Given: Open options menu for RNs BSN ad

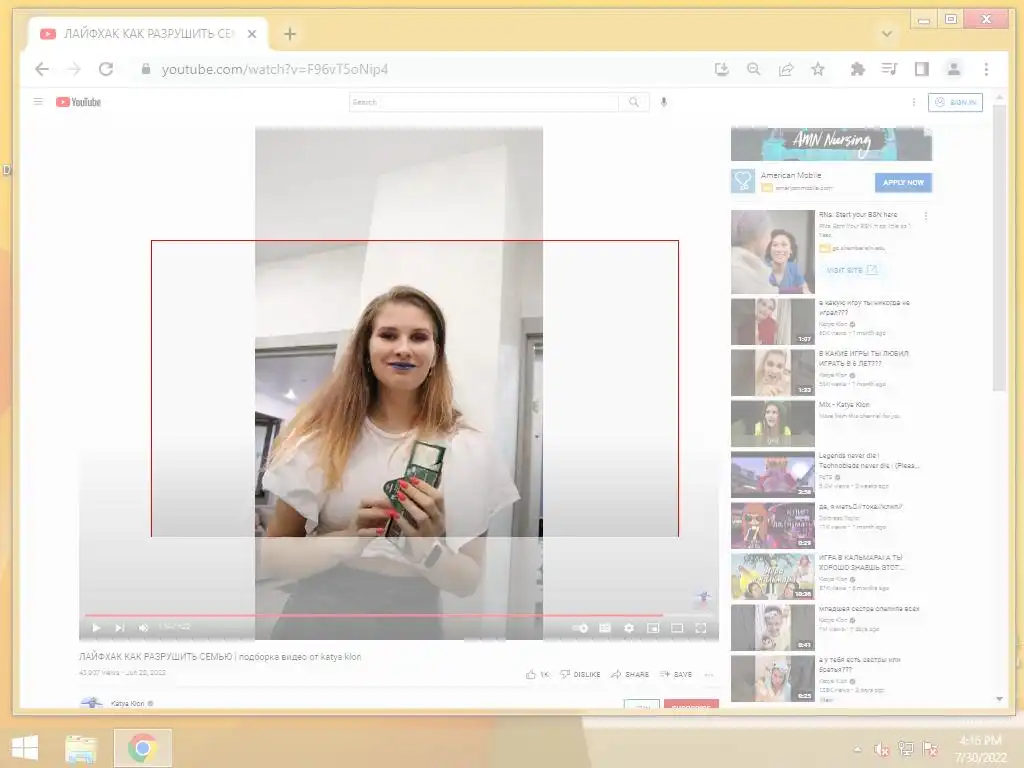Looking at the screenshot, I should point(925,216).
